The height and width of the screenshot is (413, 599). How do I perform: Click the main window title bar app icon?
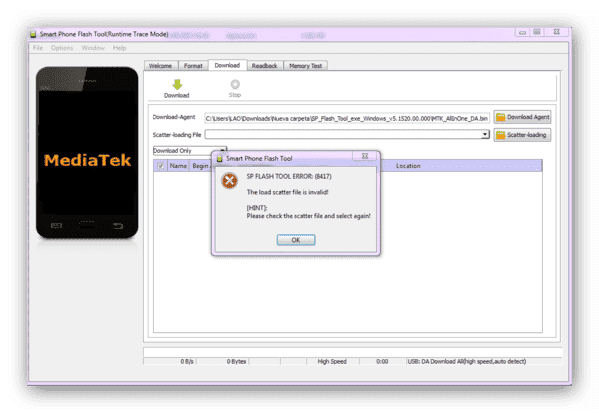tap(33, 34)
